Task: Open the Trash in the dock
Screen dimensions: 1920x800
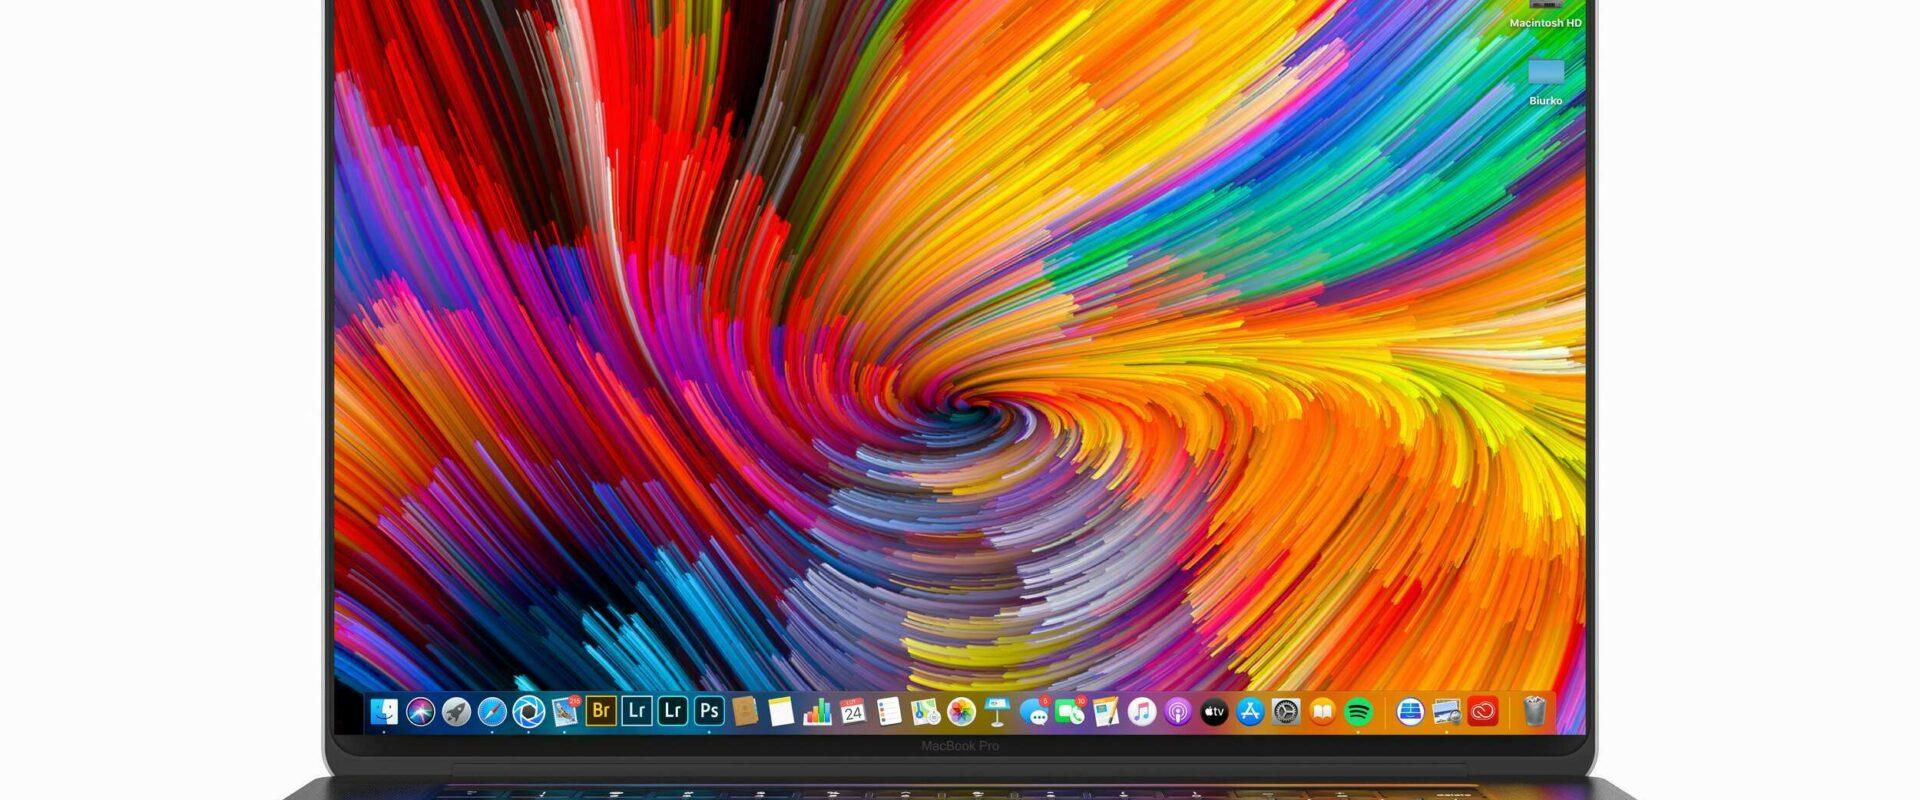Action: [x=1535, y=711]
